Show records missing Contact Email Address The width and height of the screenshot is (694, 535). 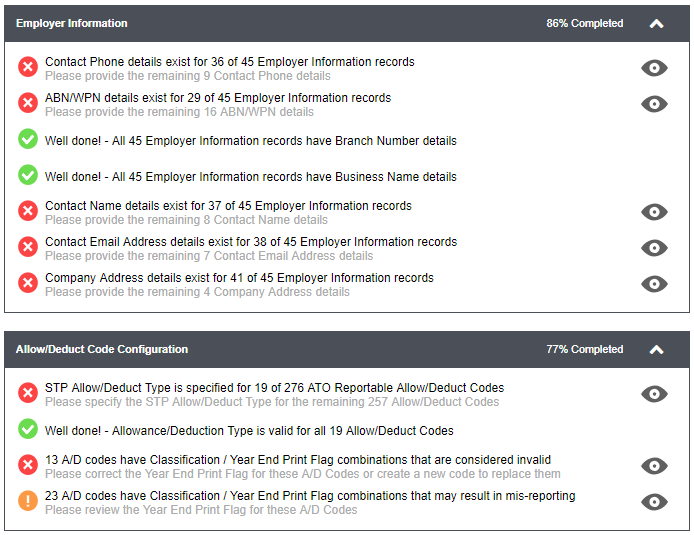654,248
